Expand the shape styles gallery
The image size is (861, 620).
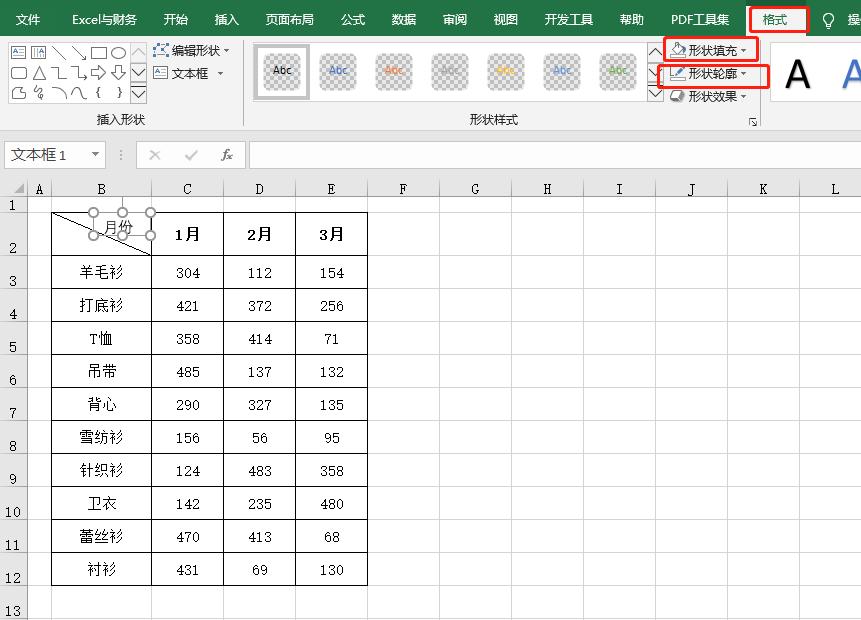click(x=655, y=93)
